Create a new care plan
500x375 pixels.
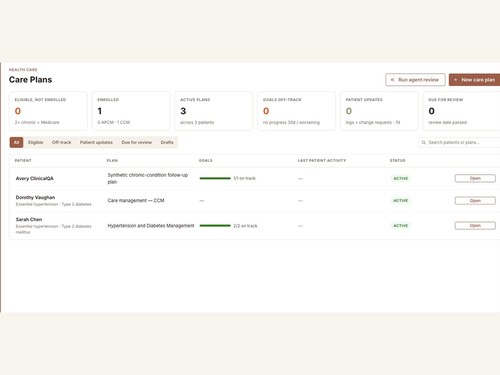(474, 80)
